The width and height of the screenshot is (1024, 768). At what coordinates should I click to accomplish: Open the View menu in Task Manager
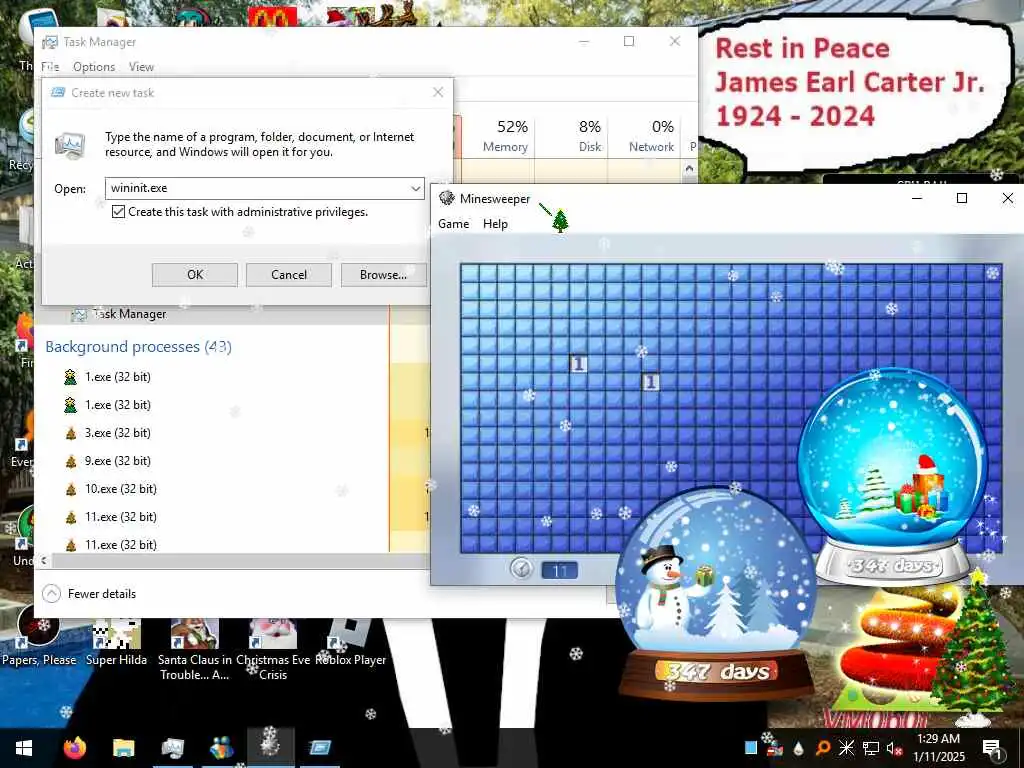[x=141, y=67]
